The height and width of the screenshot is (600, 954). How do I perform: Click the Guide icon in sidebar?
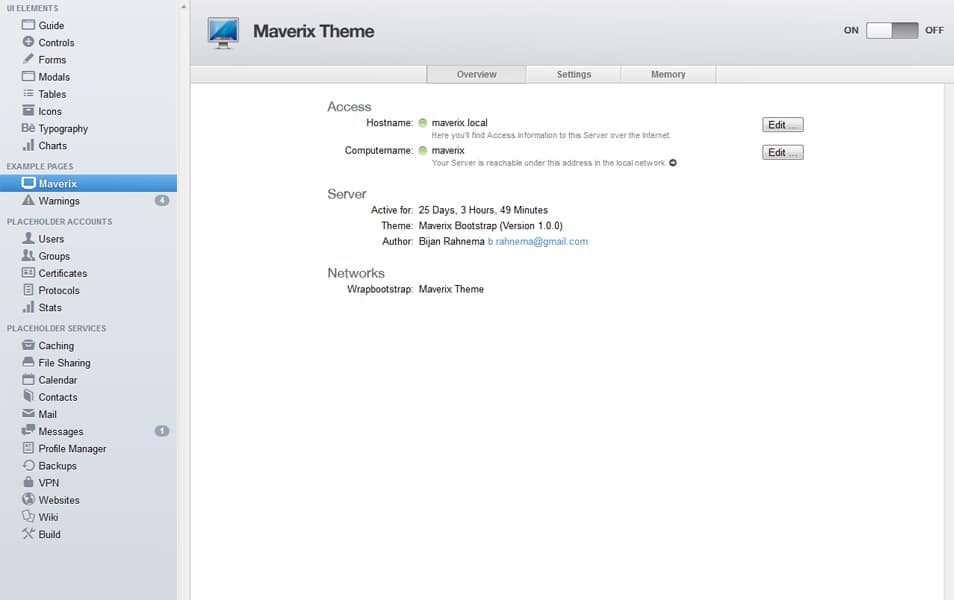tap(28, 25)
